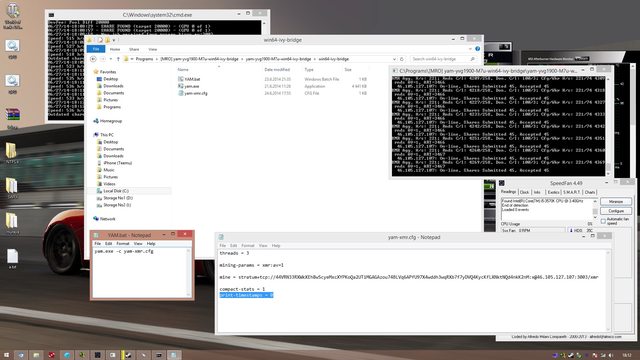Open File menu in YAM.bat Notepad
This screenshot has height=360, width=640.
click(x=98, y=244)
